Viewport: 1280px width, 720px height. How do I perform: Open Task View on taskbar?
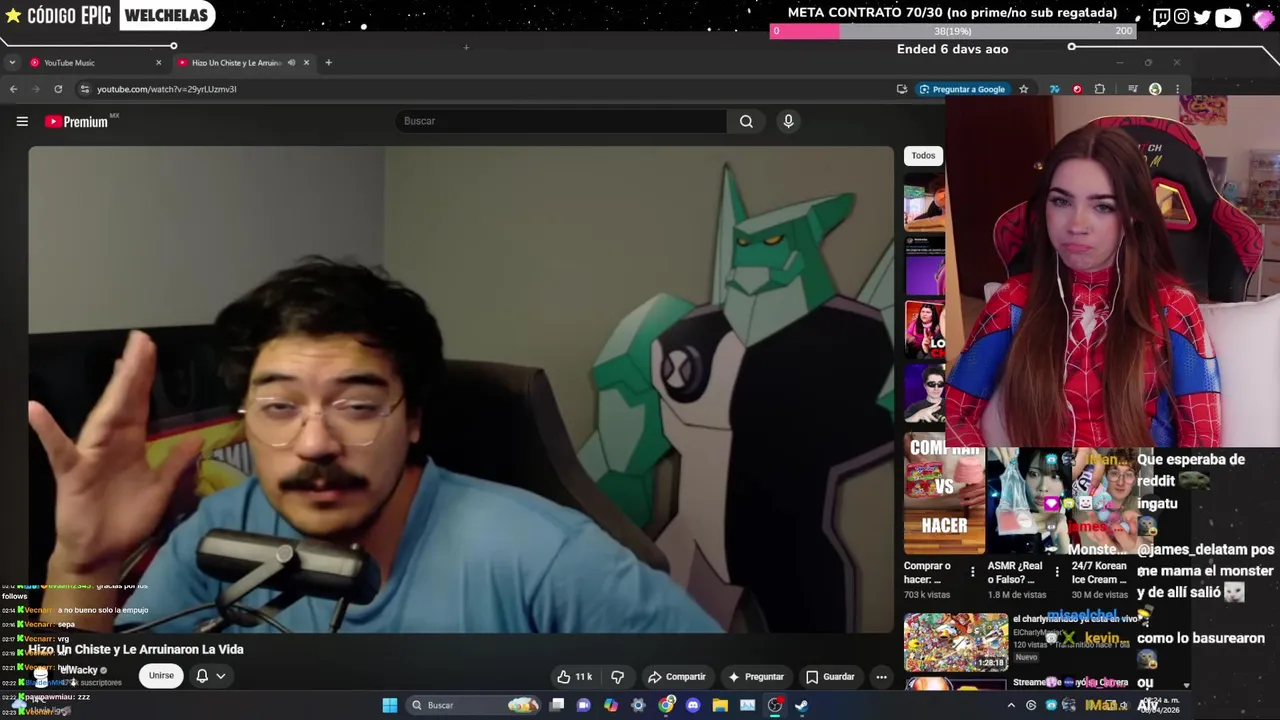557,705
